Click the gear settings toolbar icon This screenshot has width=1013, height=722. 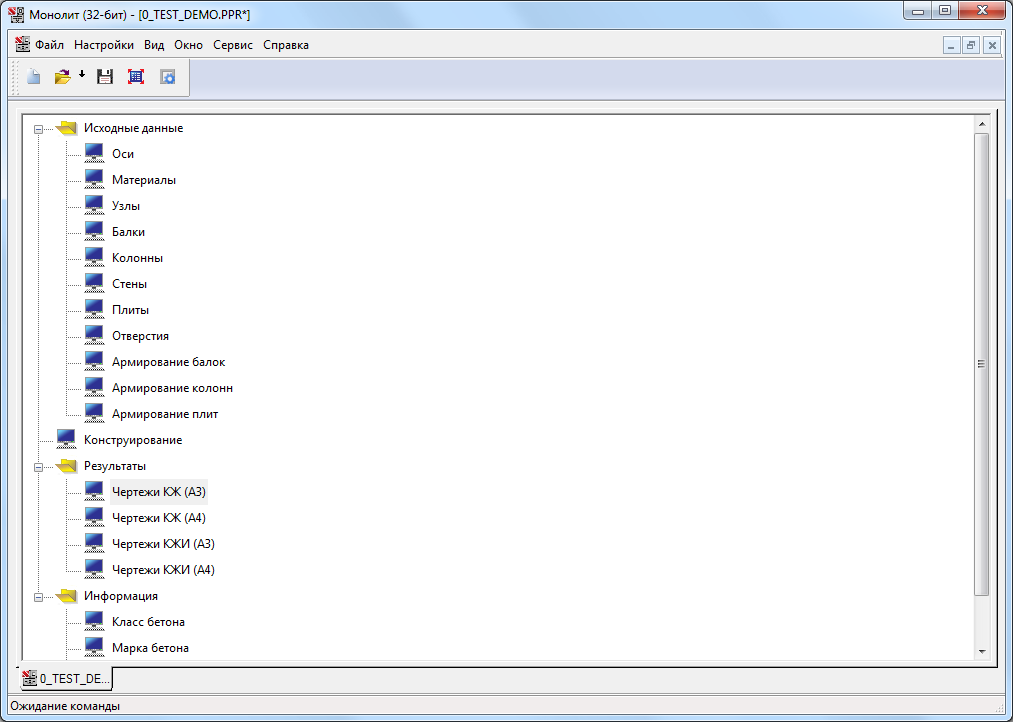(168, 77)
